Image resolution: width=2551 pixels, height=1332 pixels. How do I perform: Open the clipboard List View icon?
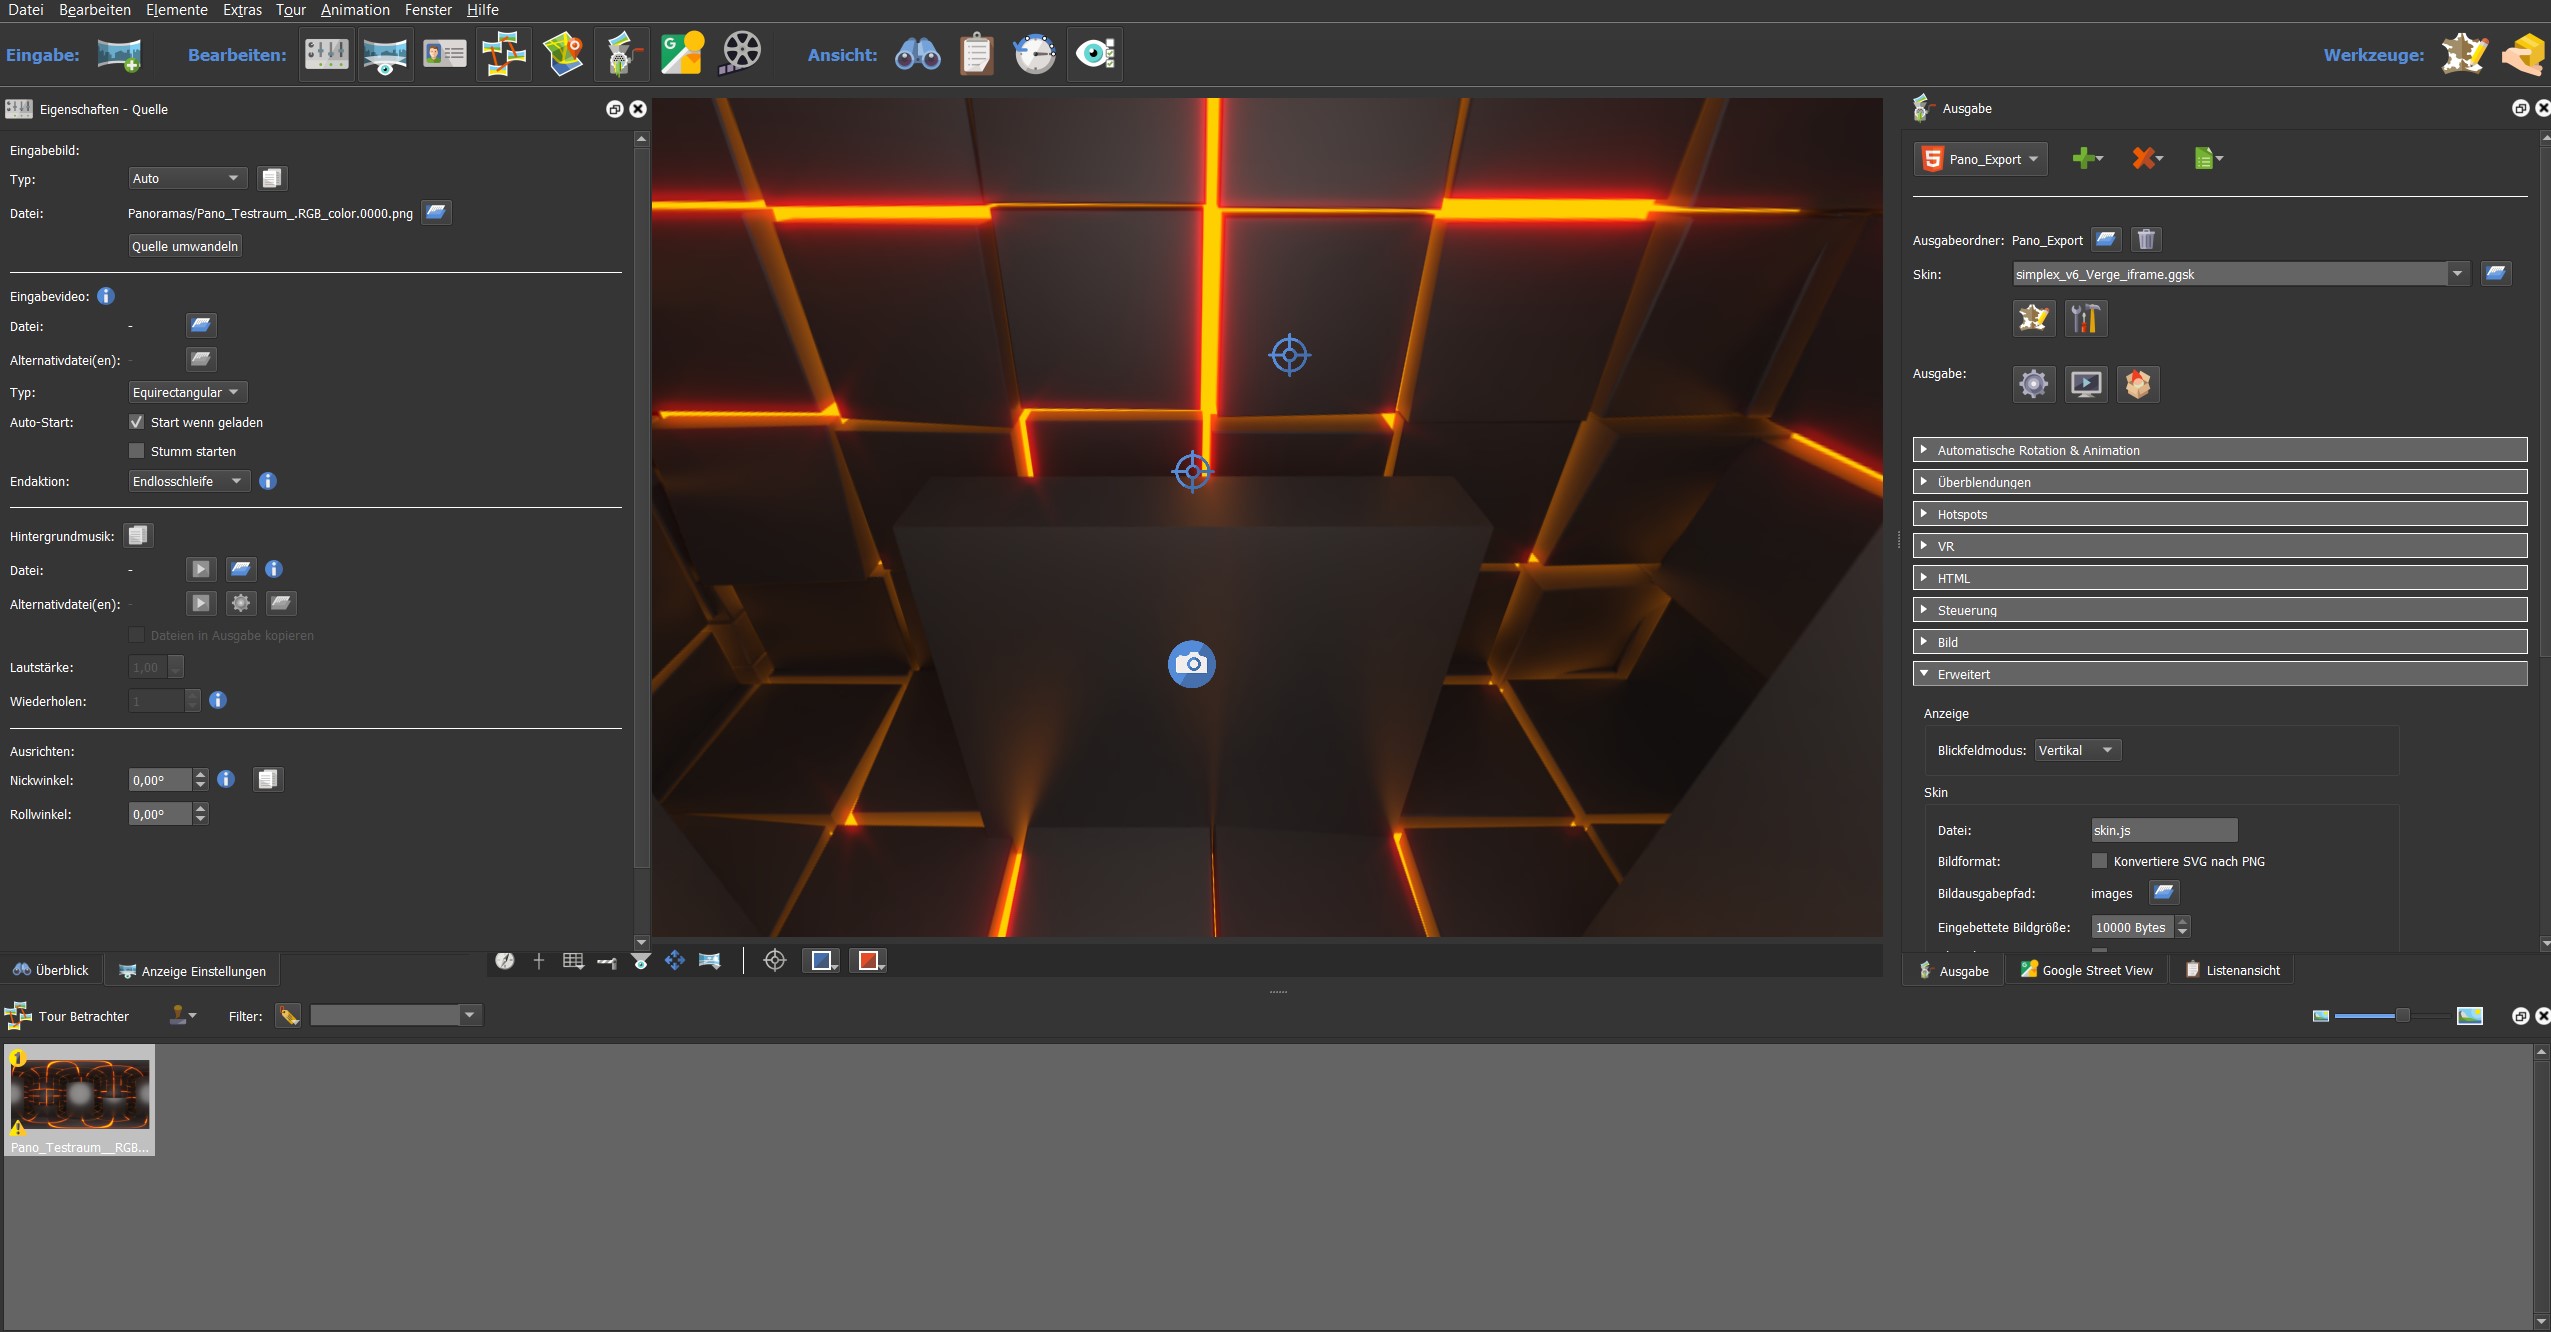point(976,54)
